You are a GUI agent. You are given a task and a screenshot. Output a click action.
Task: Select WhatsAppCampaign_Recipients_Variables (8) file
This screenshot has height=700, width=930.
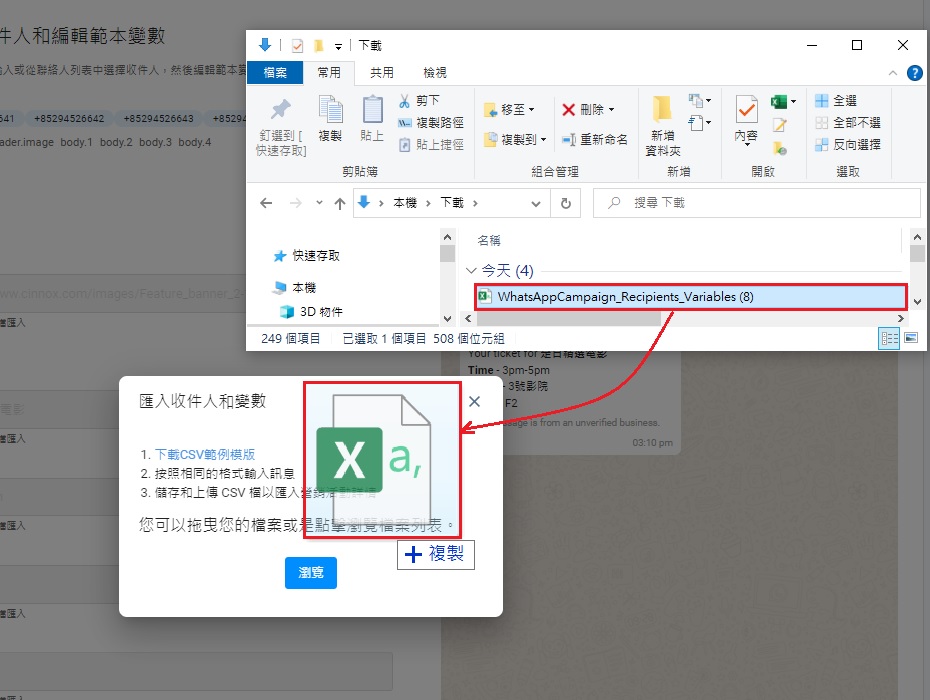[x=690, y=297]
